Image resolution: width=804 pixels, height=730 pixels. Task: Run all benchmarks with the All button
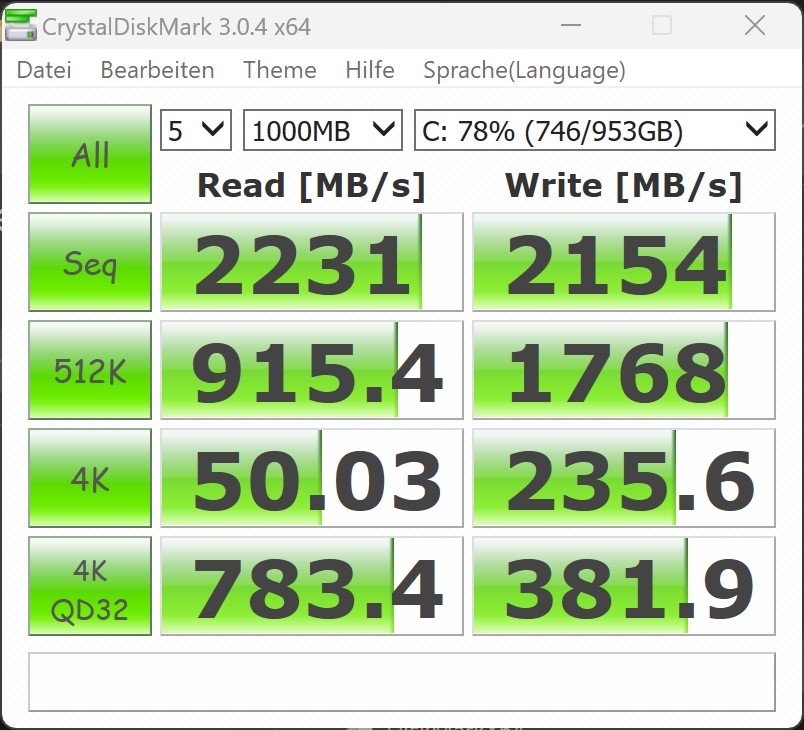click(90, 154)
